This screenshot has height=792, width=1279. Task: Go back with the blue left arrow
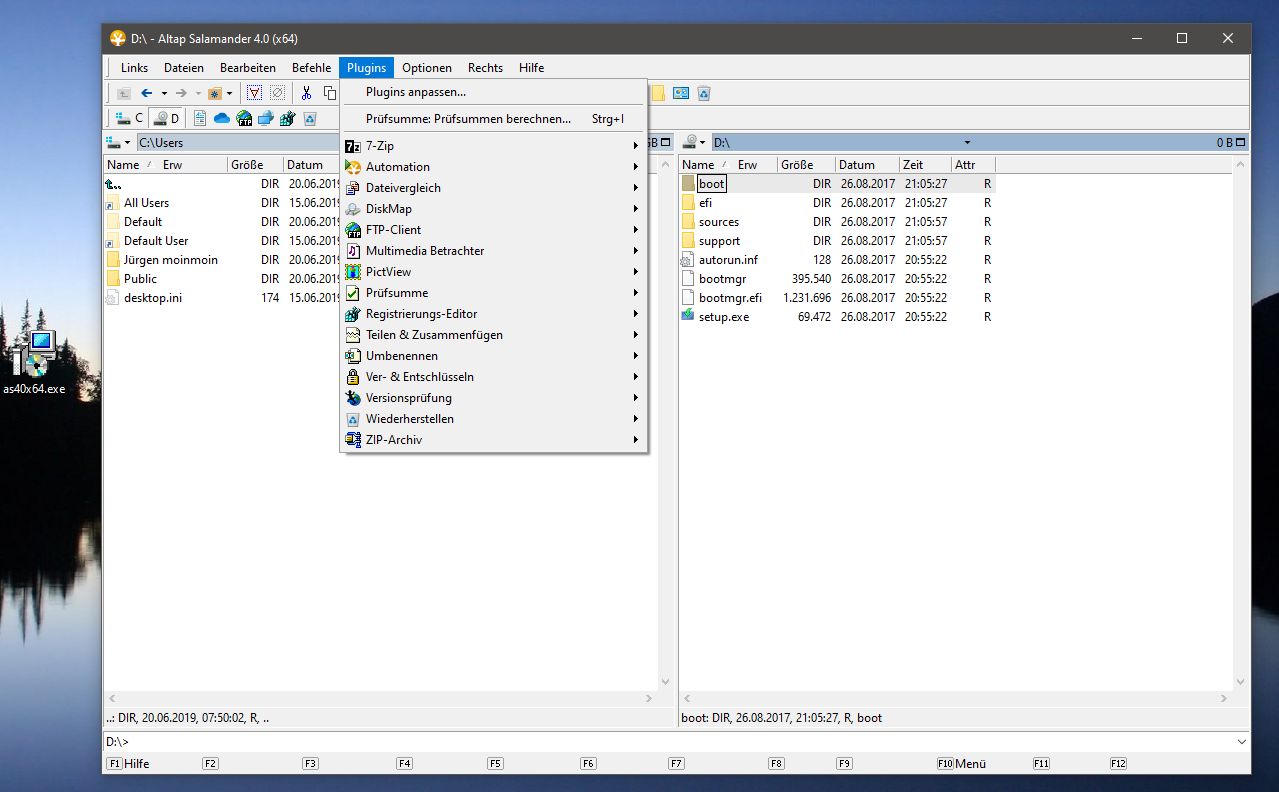pos(147,93)
